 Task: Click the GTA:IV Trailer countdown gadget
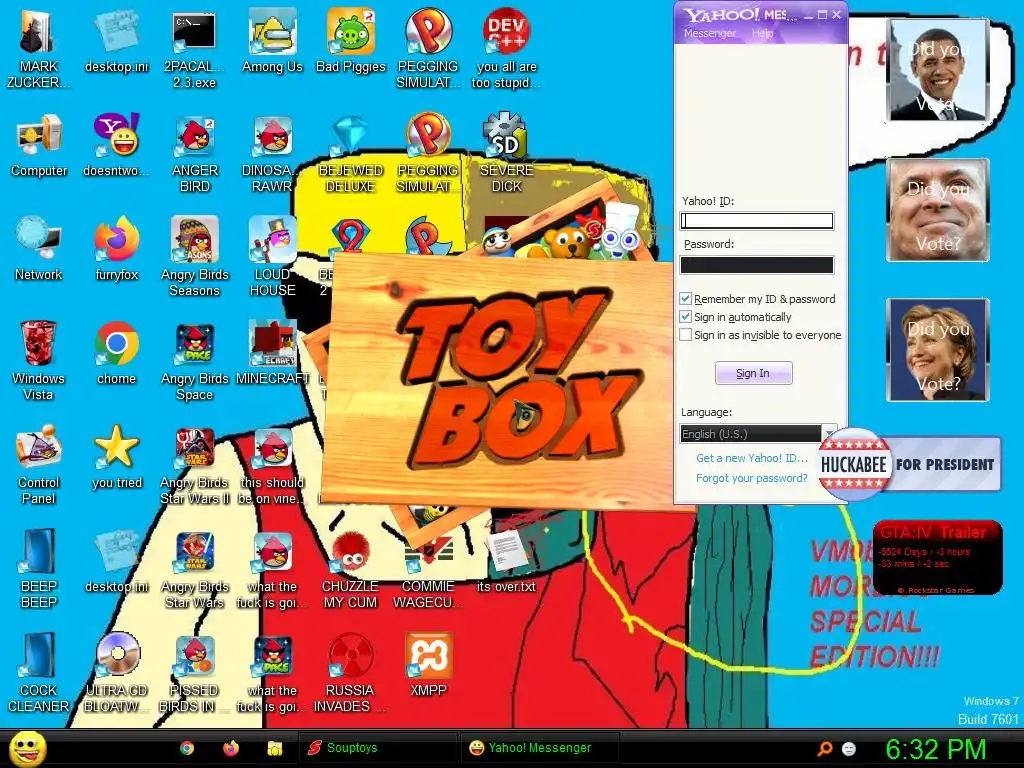pyautogui.click(x=937, y=558)
